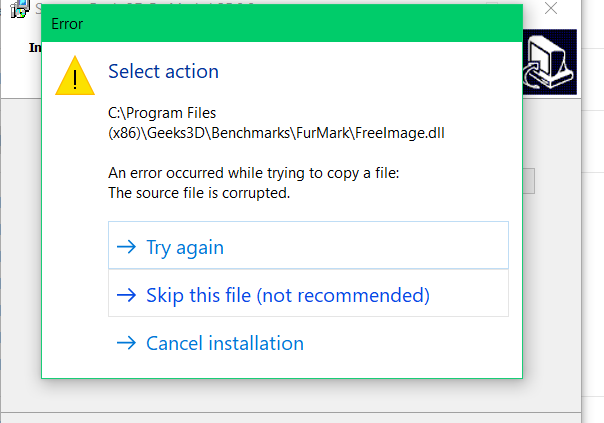Click the "Error" title text

[x=67, y=23]
